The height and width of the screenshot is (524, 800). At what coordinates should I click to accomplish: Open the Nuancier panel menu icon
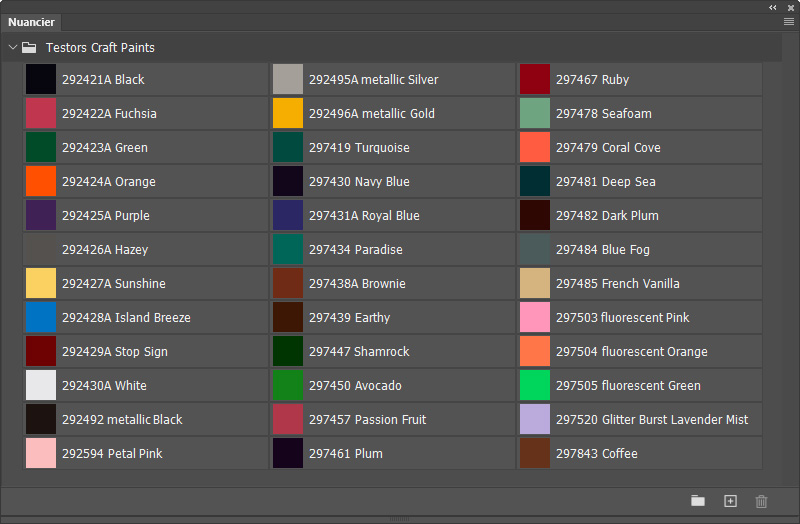(x=789, y=21)
